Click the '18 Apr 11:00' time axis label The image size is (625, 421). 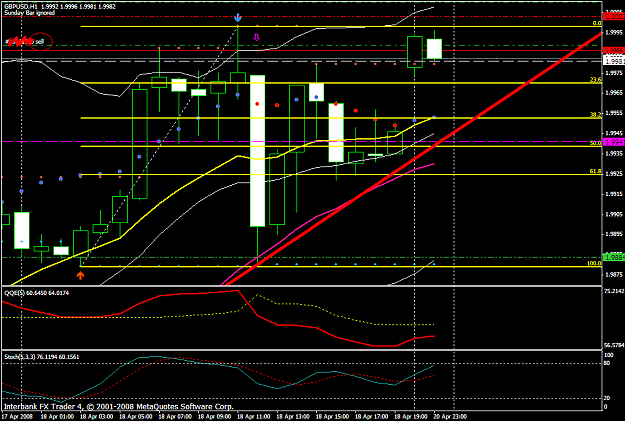[254, 417]
